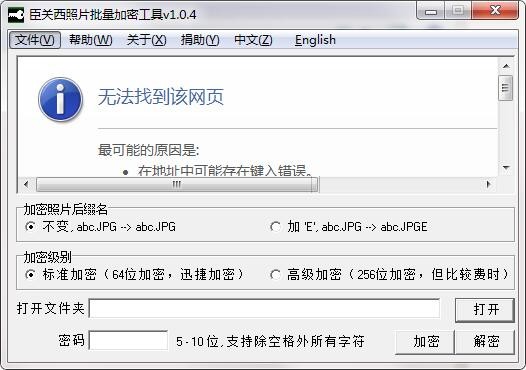Screen dimensions: 526x370
Task: Open the 关于(X) menu
Action: pyautogui.click(x=146, y=40)
